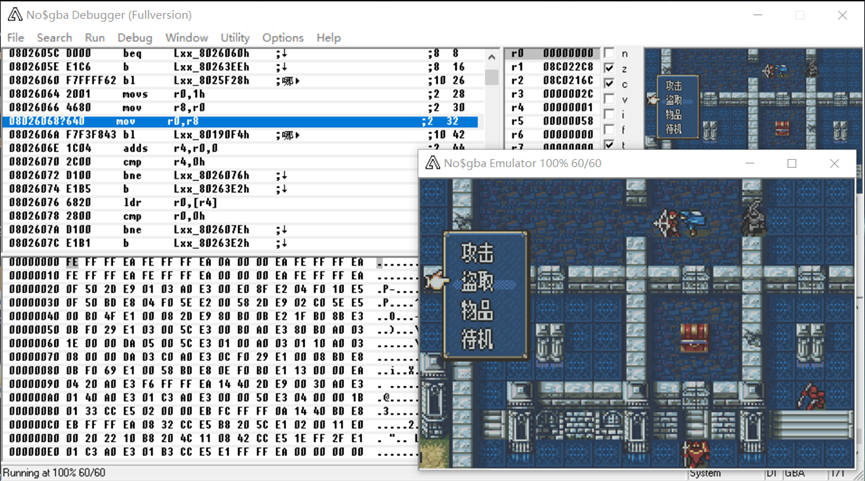Select register r0 value 00000000

pos(568,54)
